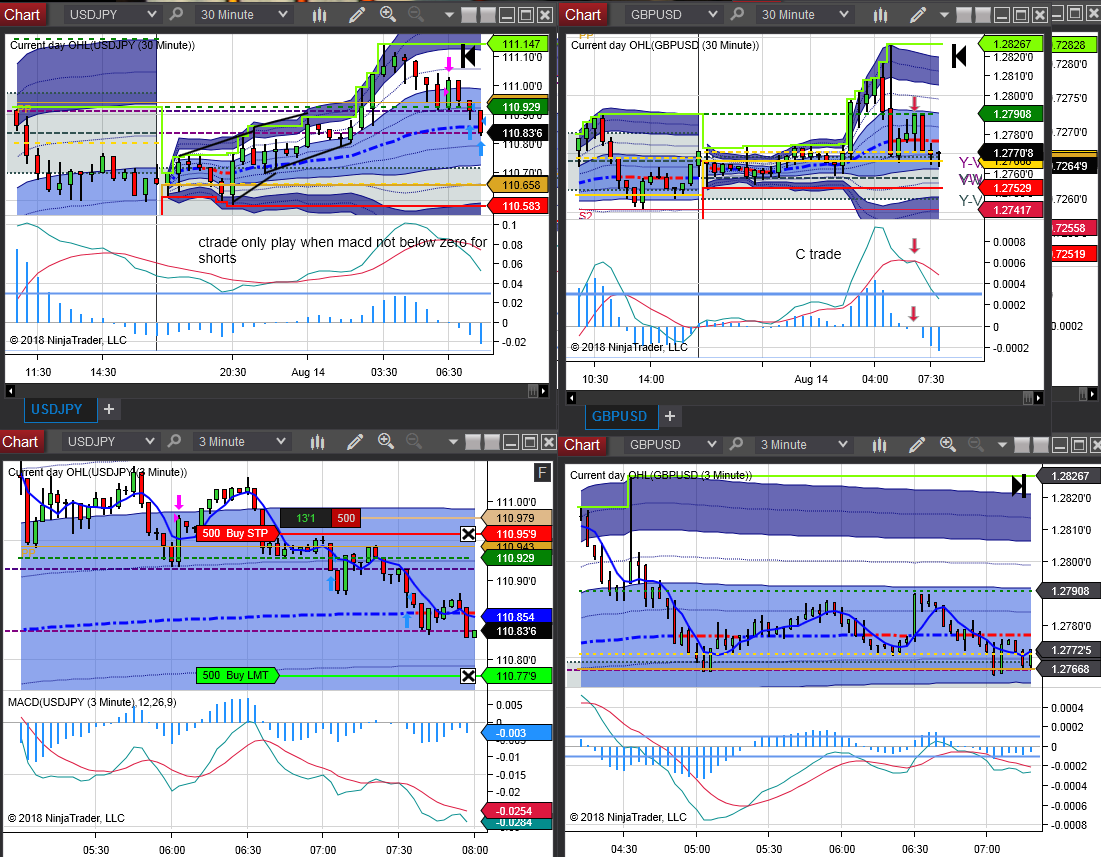Open the Chart menu in GBPUSD 30 Minute window

click(x=584, y=14)
